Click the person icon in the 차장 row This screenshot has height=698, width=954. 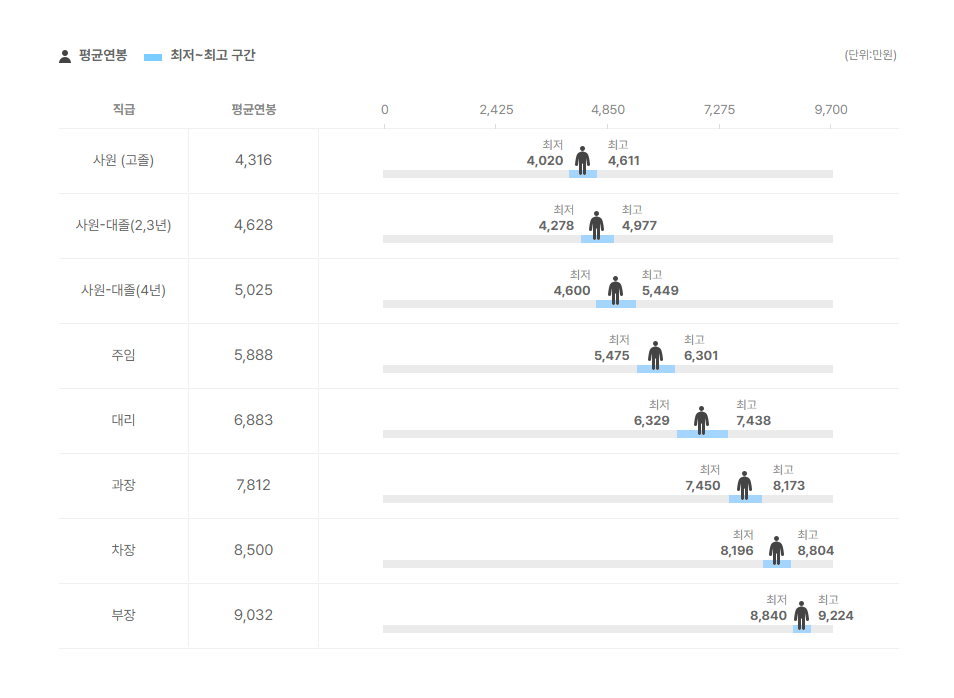pos(776,550)
